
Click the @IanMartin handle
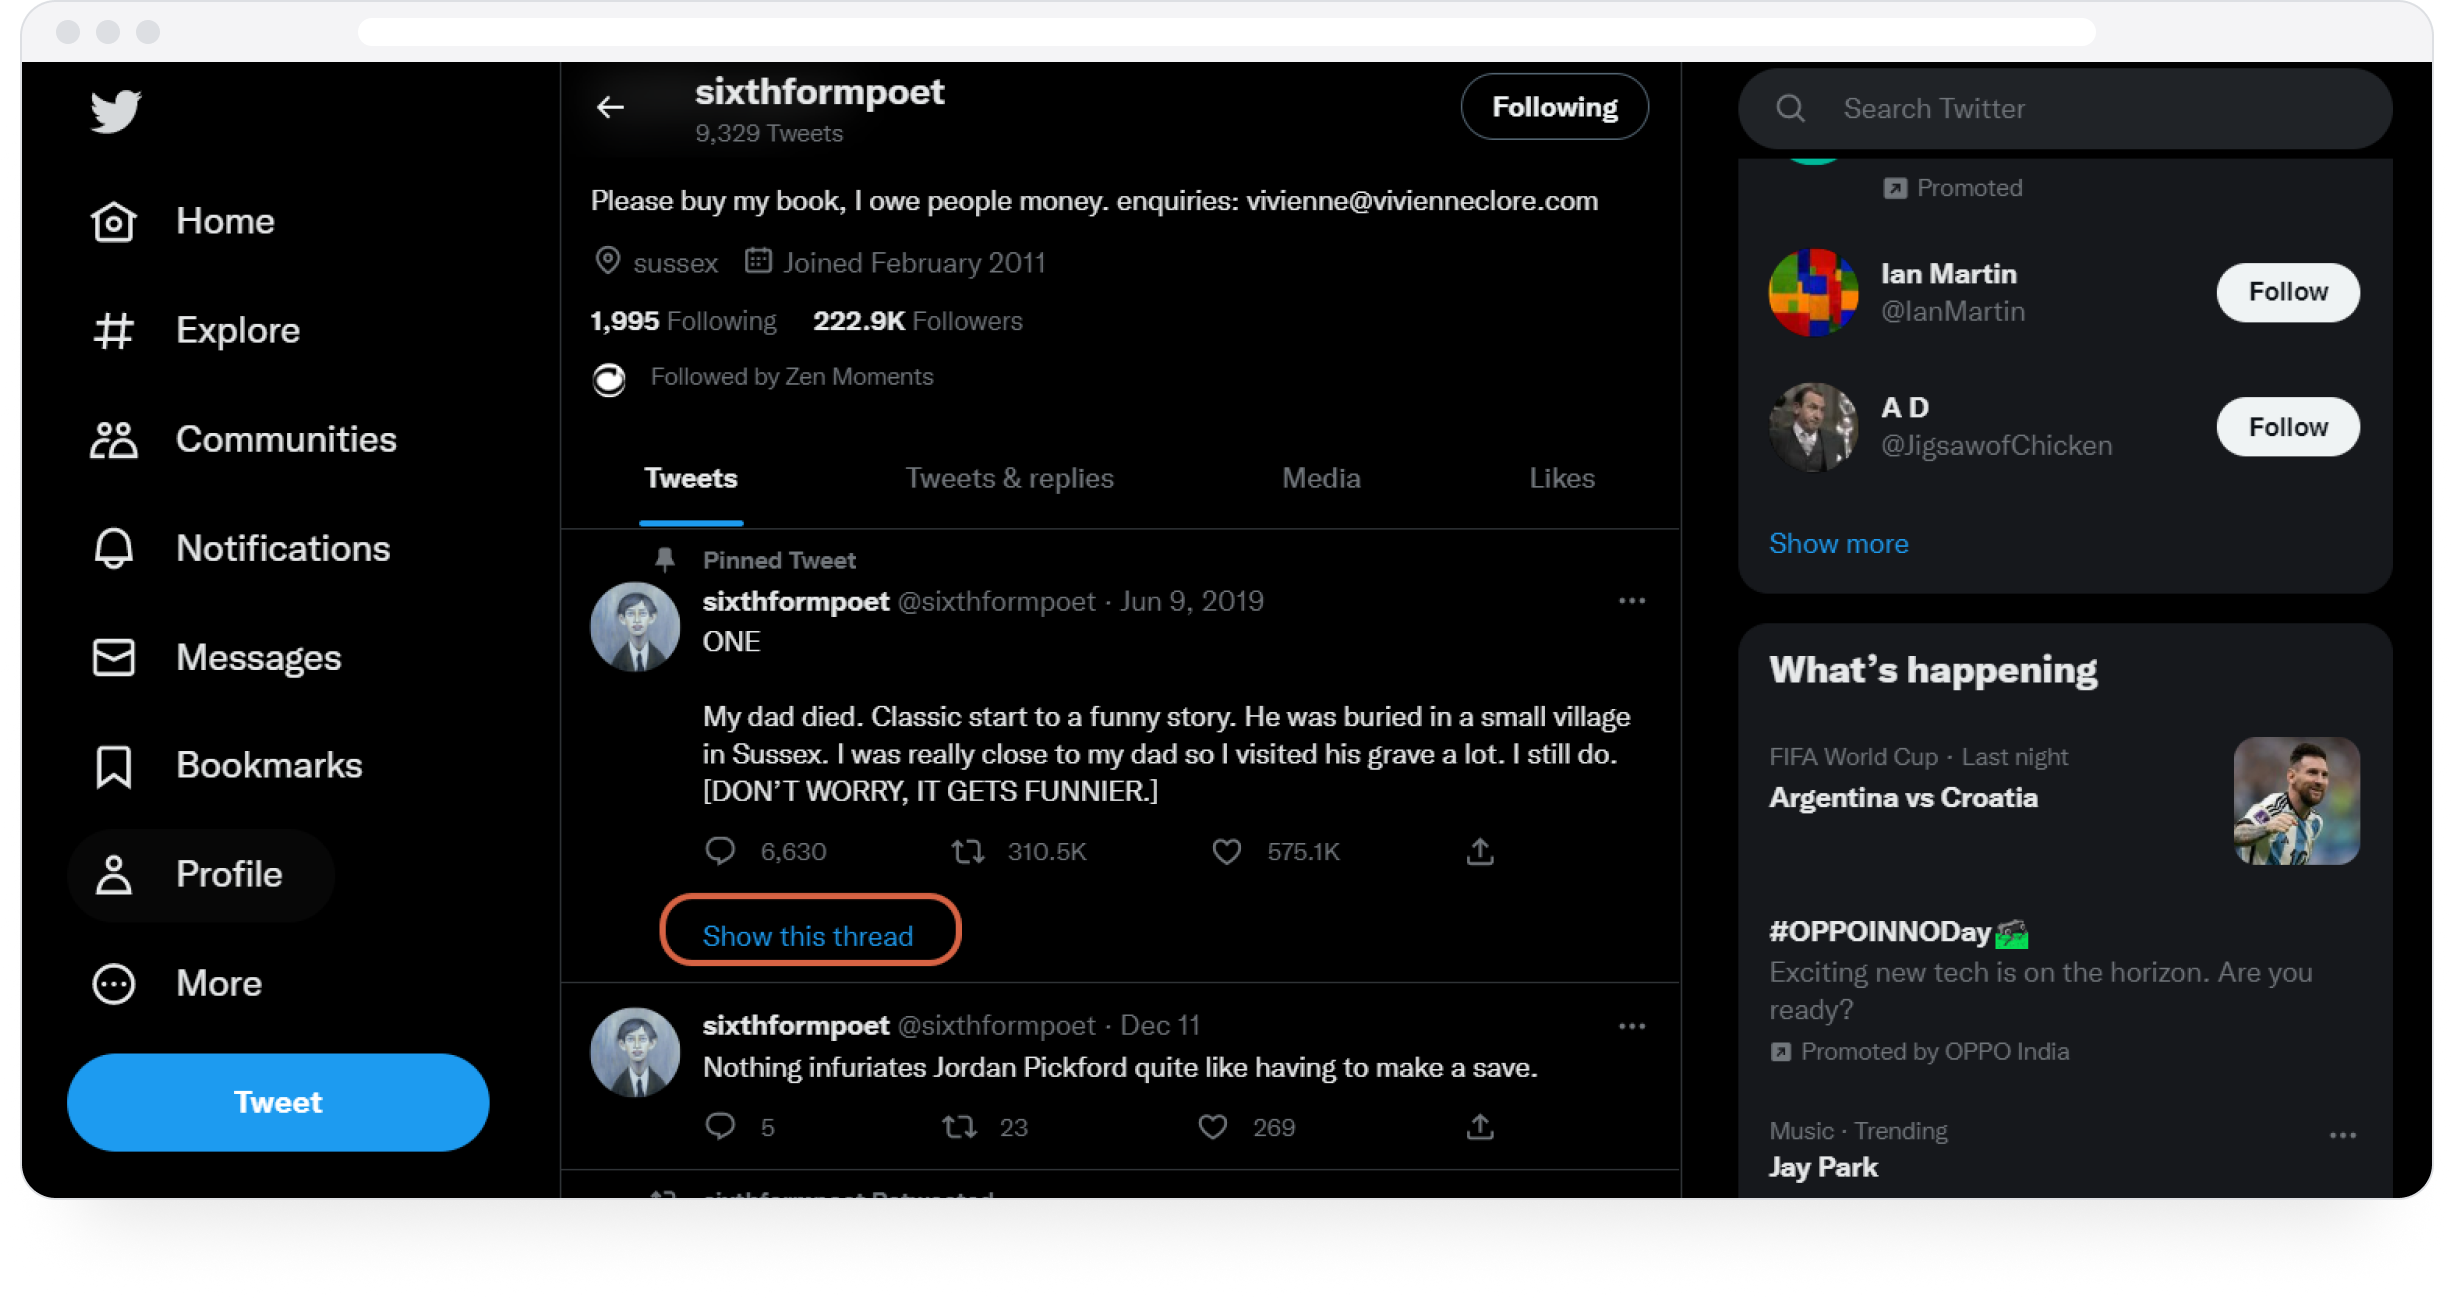click(x=1952, y=312)
